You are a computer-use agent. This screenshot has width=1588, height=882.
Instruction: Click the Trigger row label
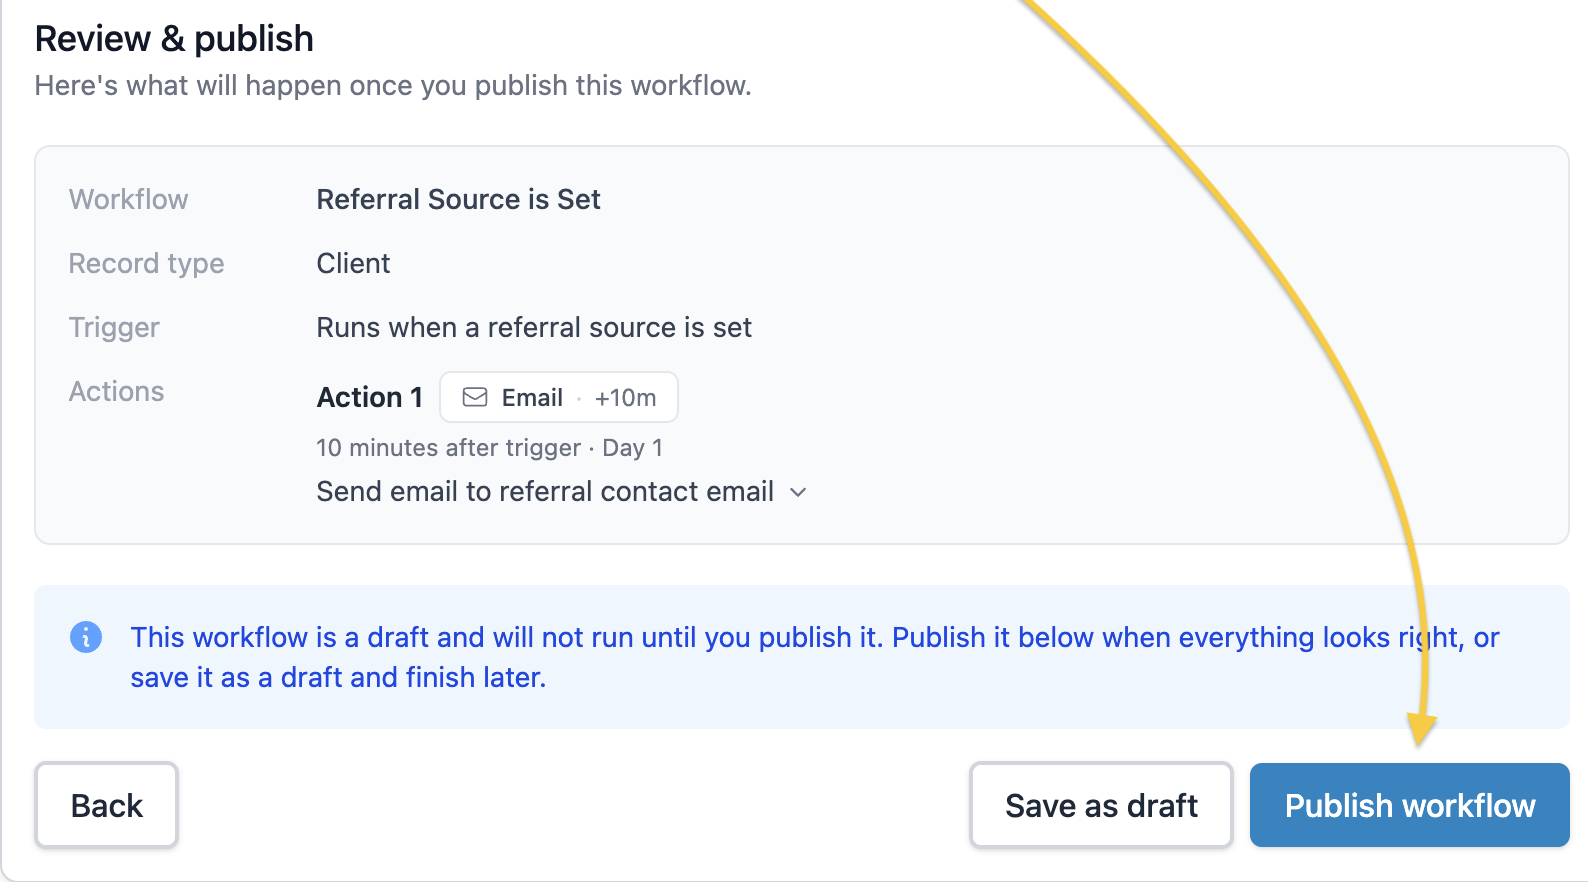(x=114, y=327)
